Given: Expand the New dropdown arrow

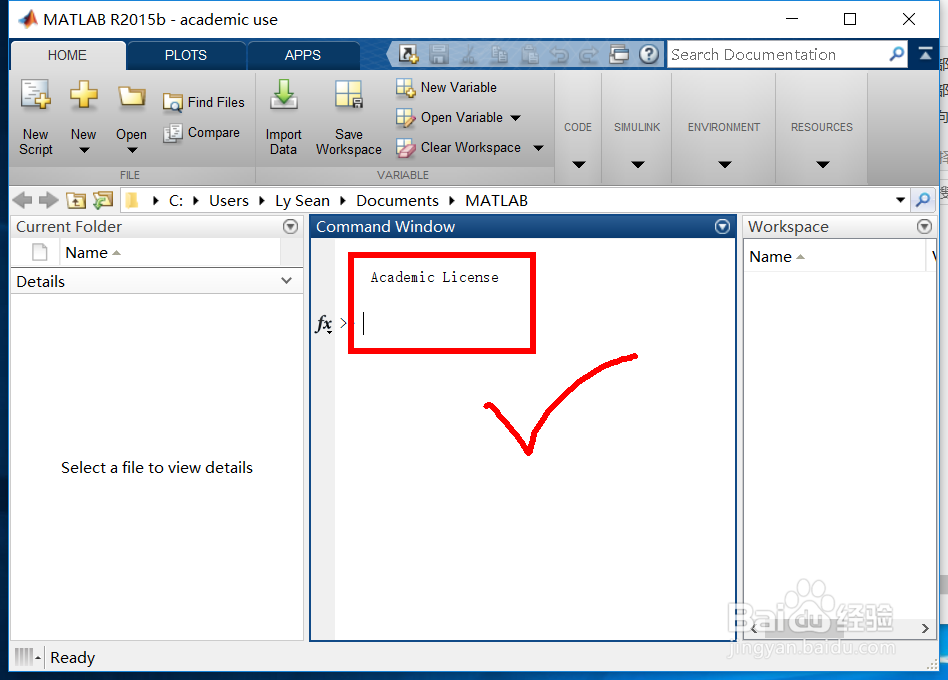Looking at the screenshot, I should [84, 151].
